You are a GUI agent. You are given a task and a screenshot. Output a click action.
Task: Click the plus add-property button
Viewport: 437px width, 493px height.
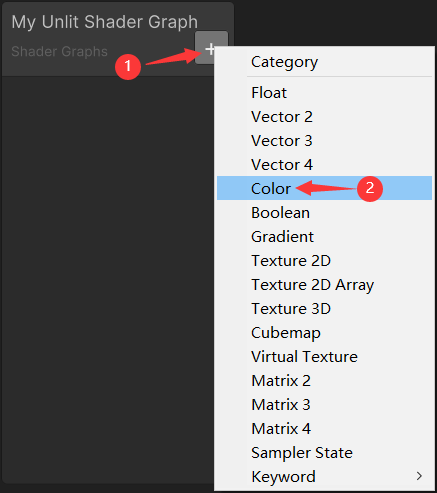pyautogui.click(x=211, y=48)
